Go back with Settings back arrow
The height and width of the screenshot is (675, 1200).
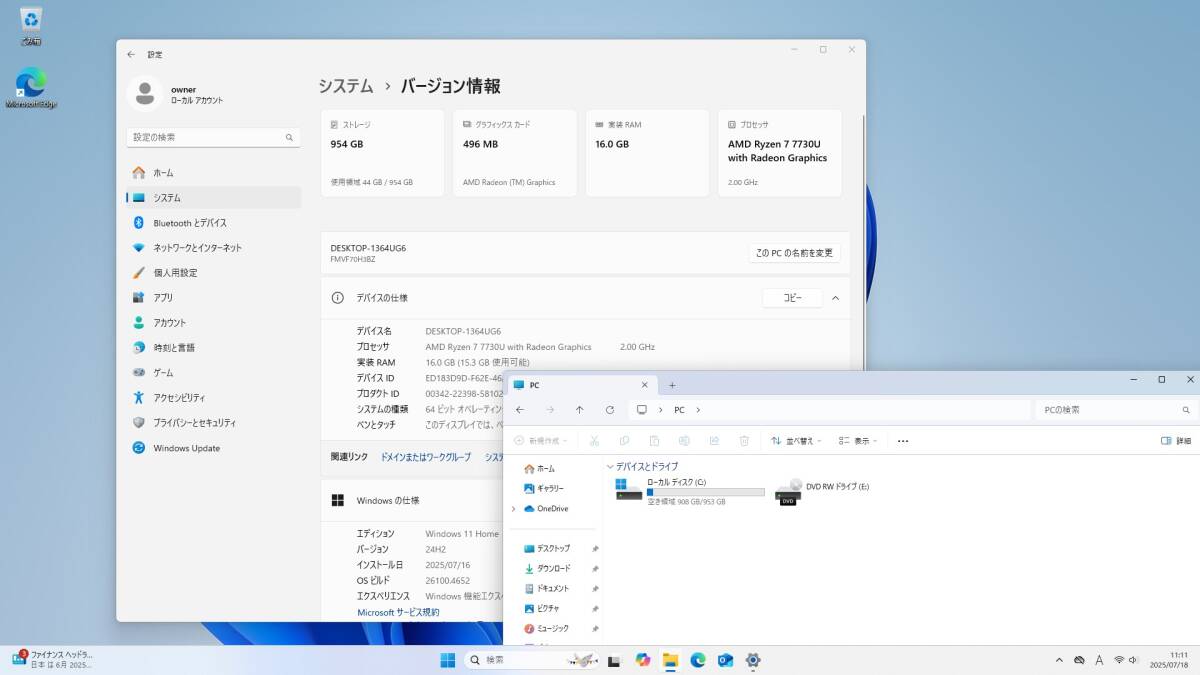(x=131, y=54)
